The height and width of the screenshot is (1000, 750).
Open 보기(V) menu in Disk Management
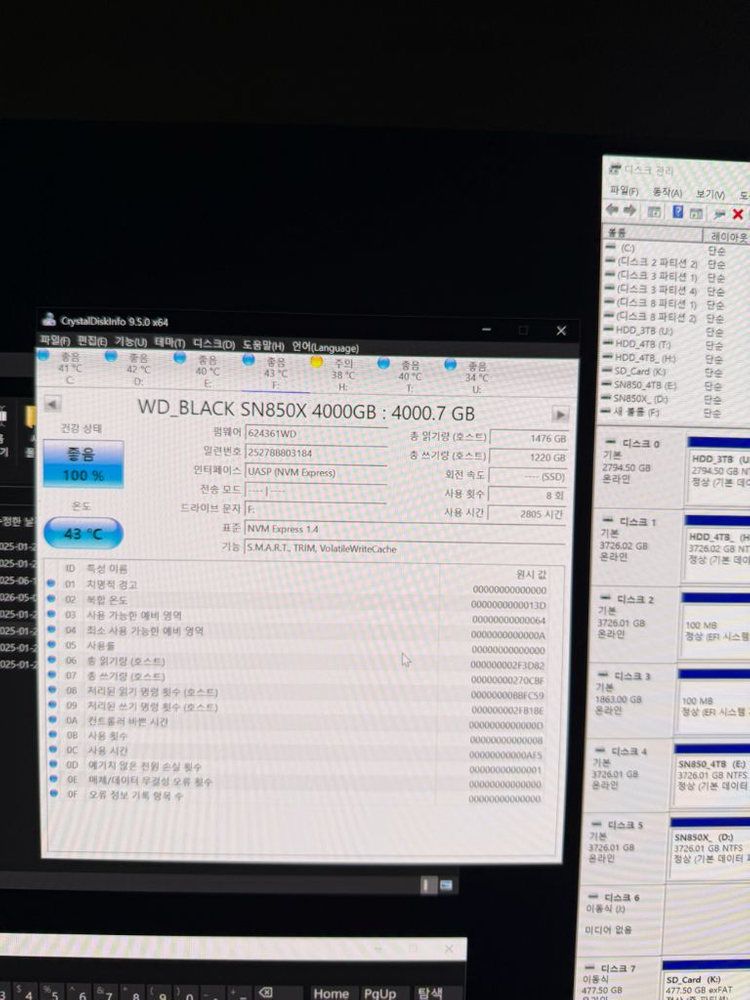(x=710, y=193)
